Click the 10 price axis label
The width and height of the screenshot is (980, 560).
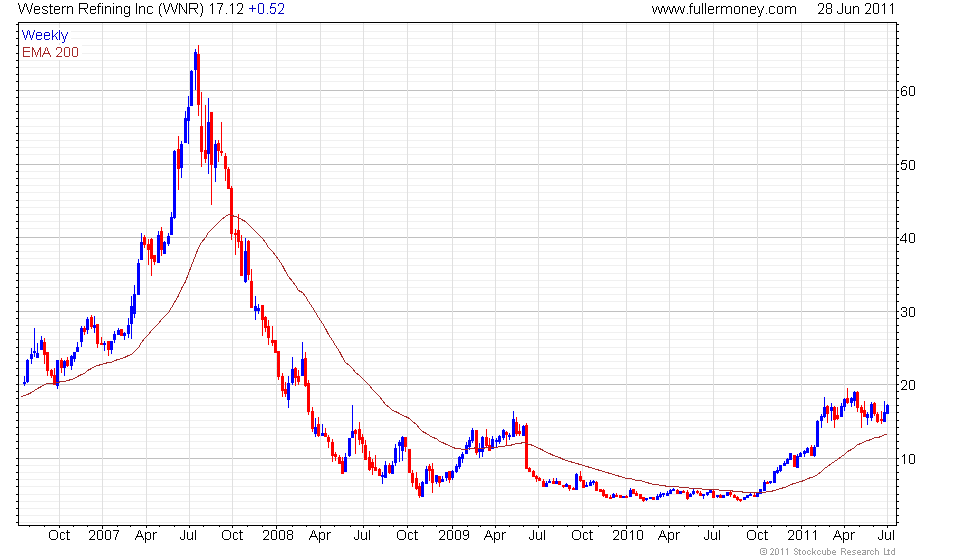908,459
